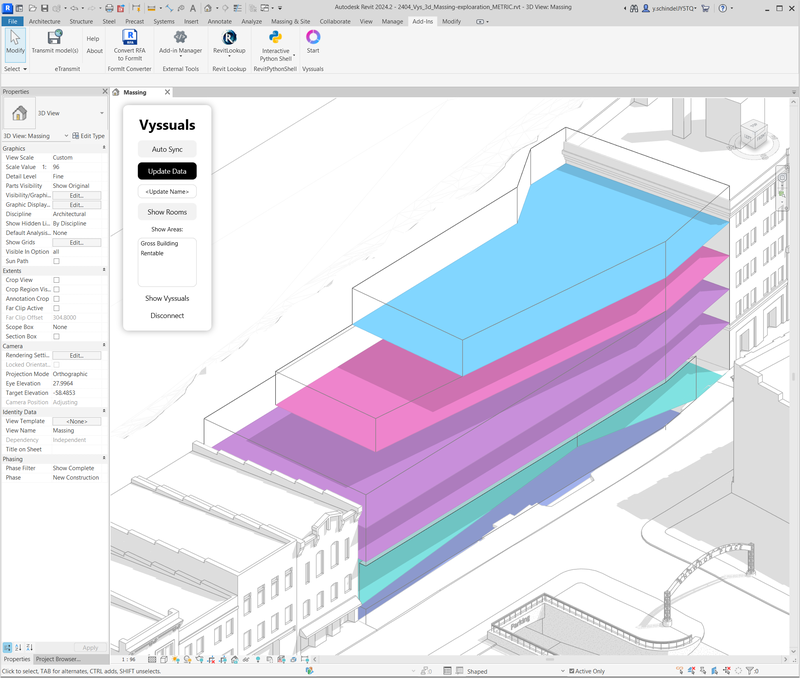Switch to the Annotate ribbon tab
The image size is (800, 678).
(219, 21)
